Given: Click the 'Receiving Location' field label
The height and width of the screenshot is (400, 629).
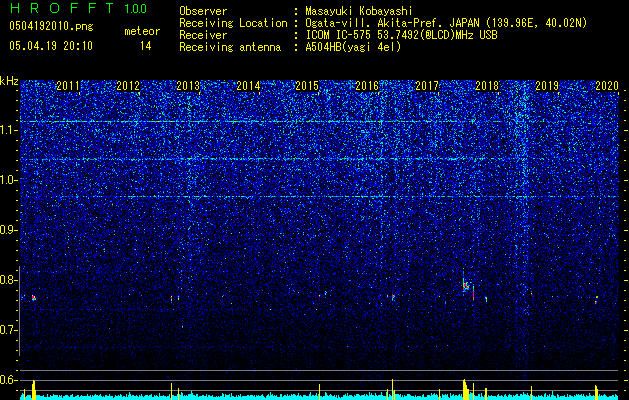Looking at the screenshot, I should point(233,23).
